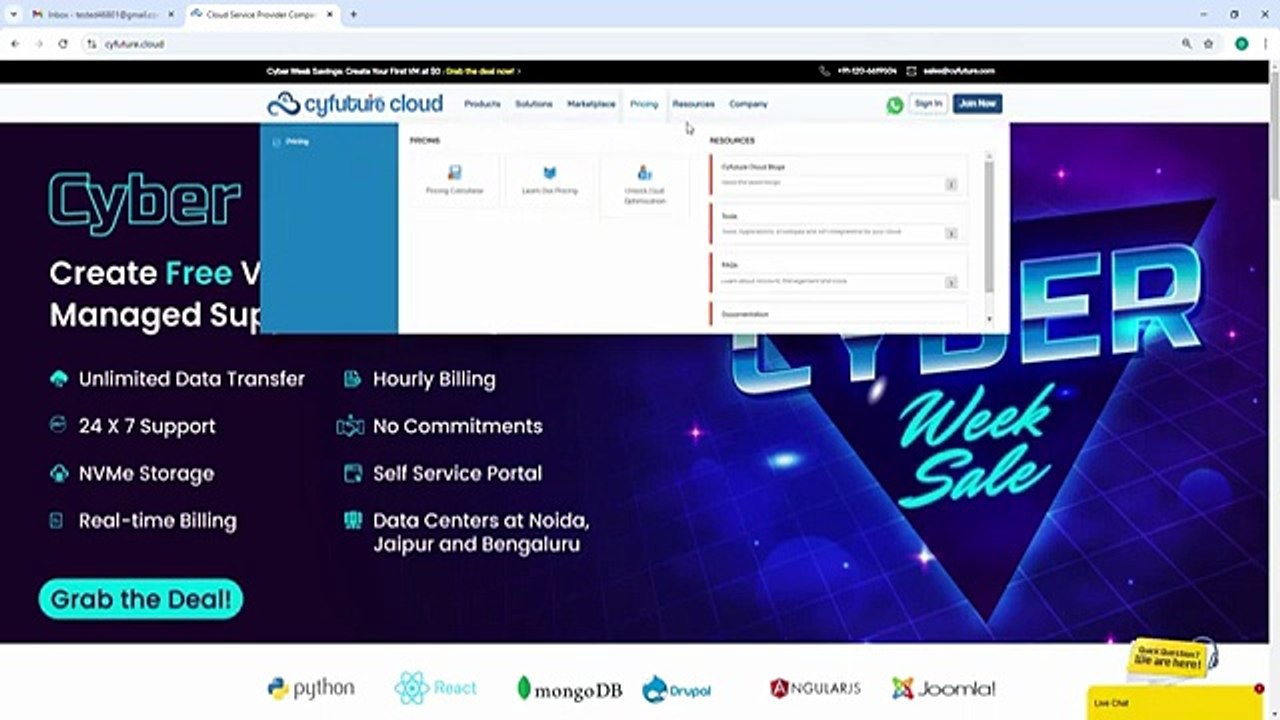
Task: Bookmark the page with star icon
Action: point(1208,44)
